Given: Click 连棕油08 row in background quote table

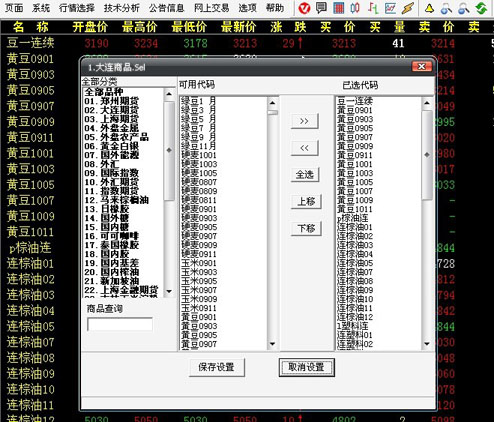Looking at the screenshot, I should pyautogui.click(x=31, y=358).
